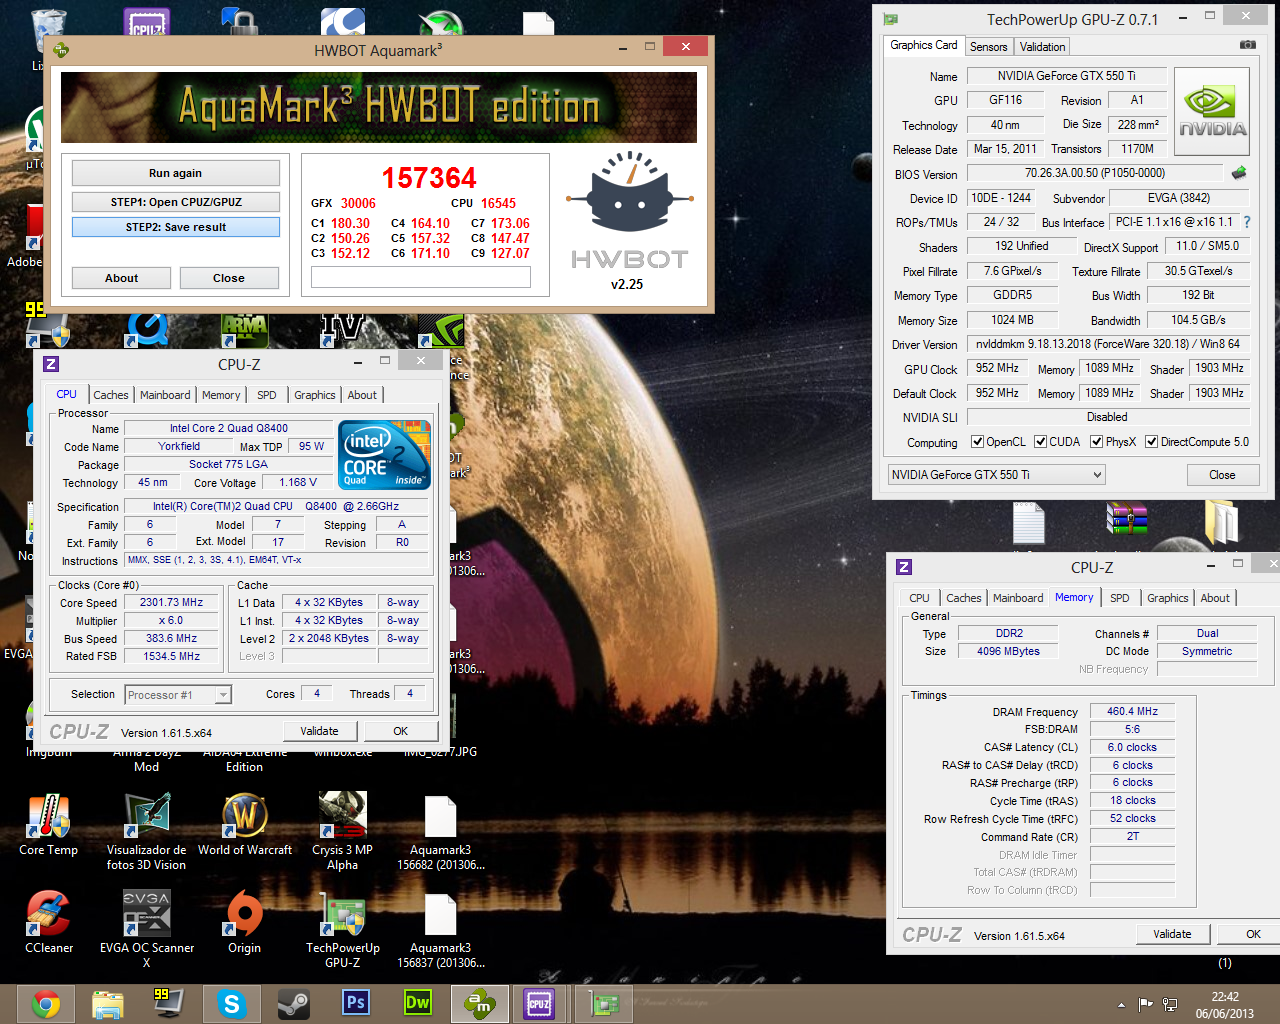Click the GPU name field NVIDIA GeForce GTX 550 Ti
1280x1024 pixels.
click(1066, 76)
